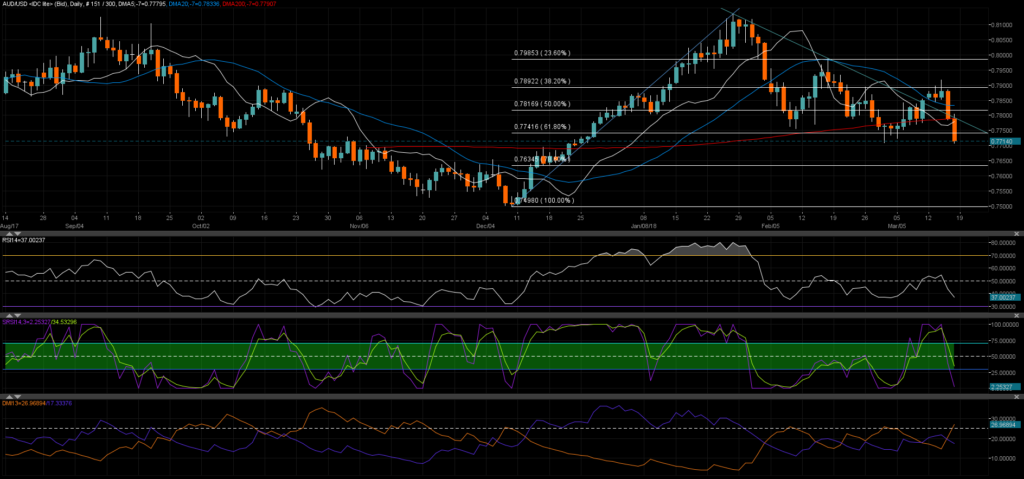Click the Dec/04 date axis label
1024x479 pixels.
click(485, 226)
